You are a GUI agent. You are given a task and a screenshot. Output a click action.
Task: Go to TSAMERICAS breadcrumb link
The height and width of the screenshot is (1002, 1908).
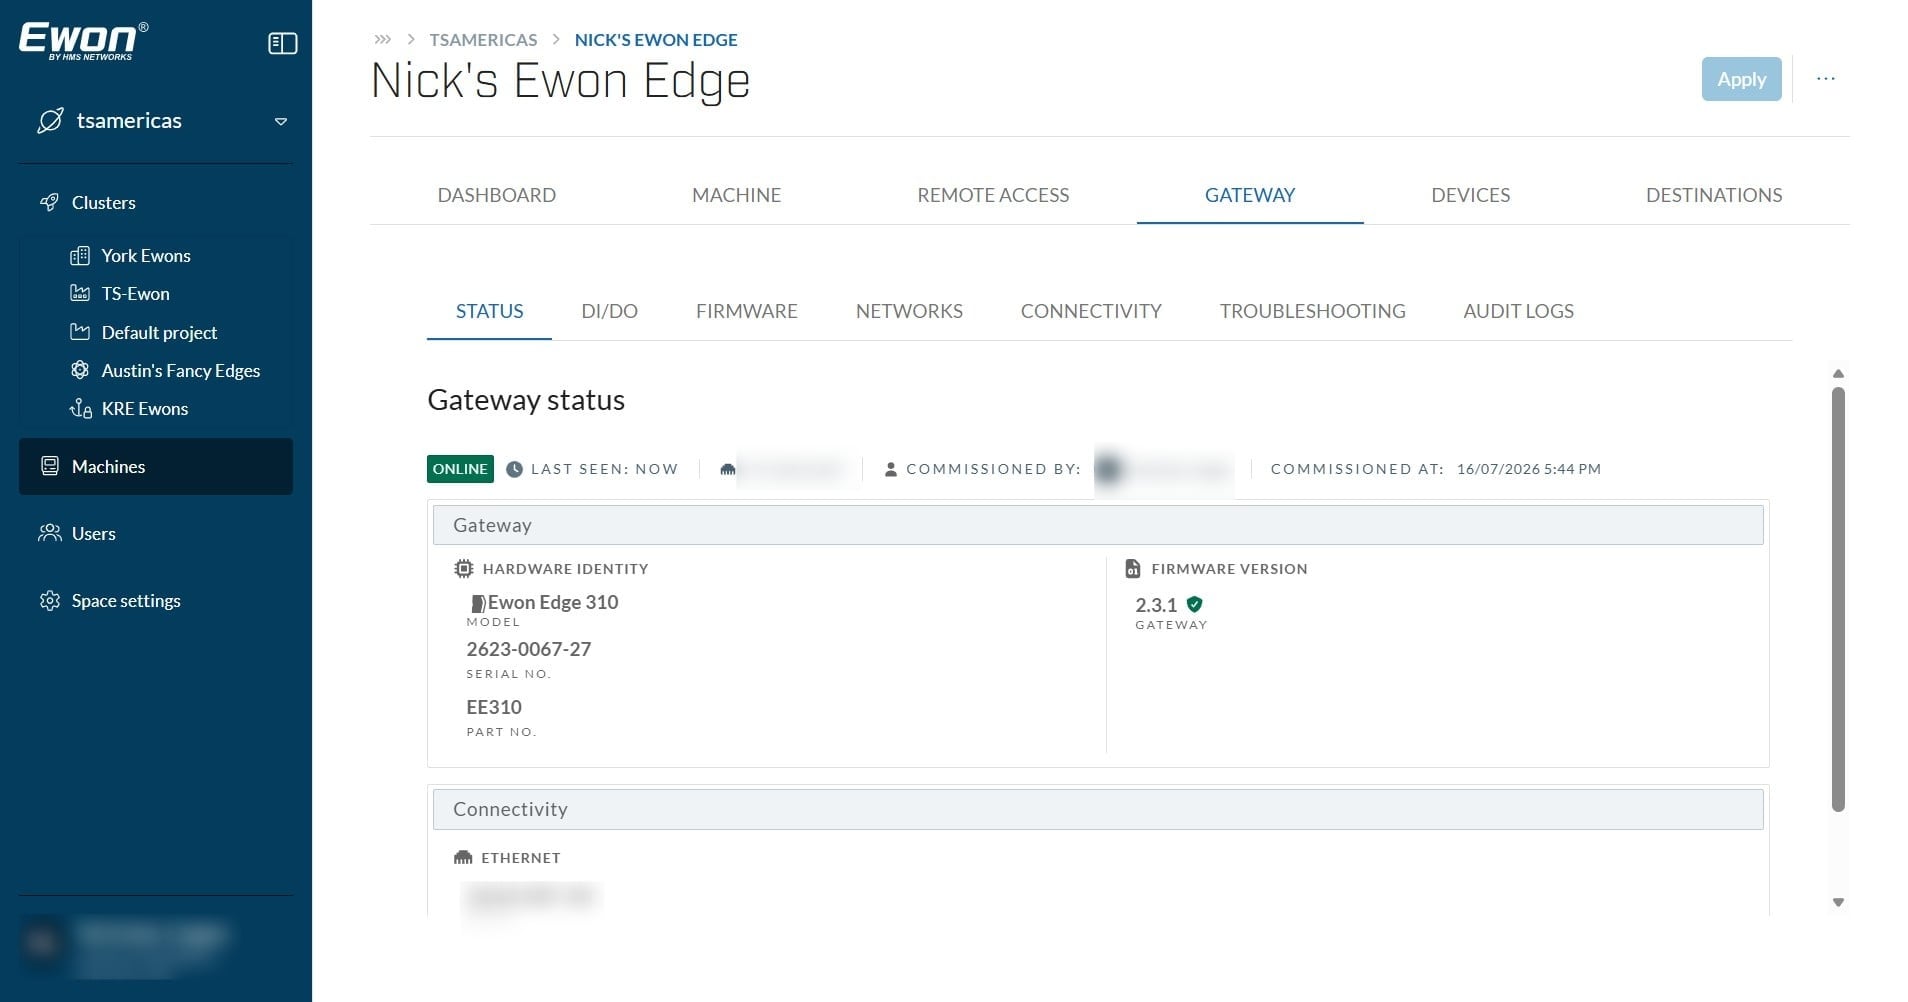tap(483, 40)
